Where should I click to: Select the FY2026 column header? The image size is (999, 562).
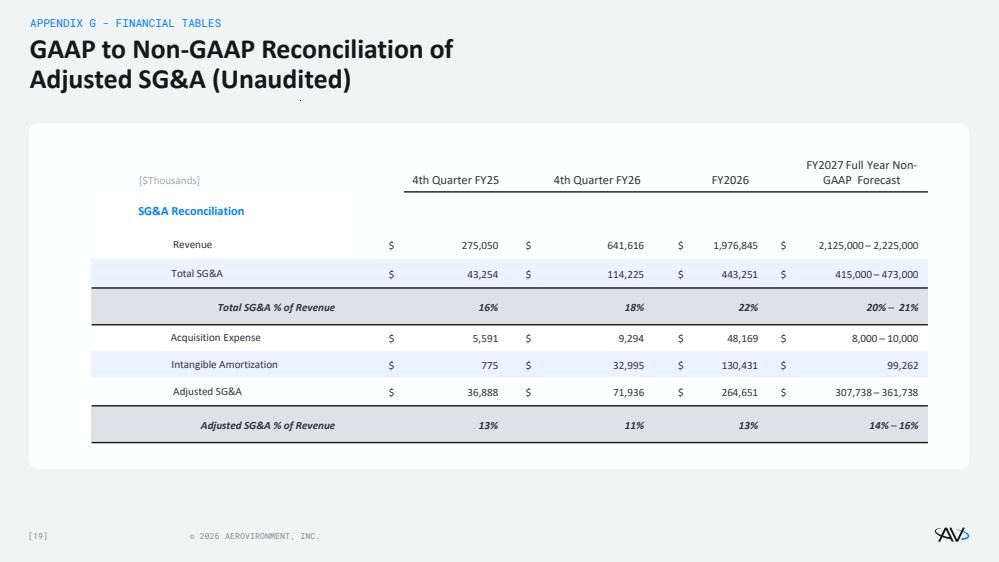[730, 180]
